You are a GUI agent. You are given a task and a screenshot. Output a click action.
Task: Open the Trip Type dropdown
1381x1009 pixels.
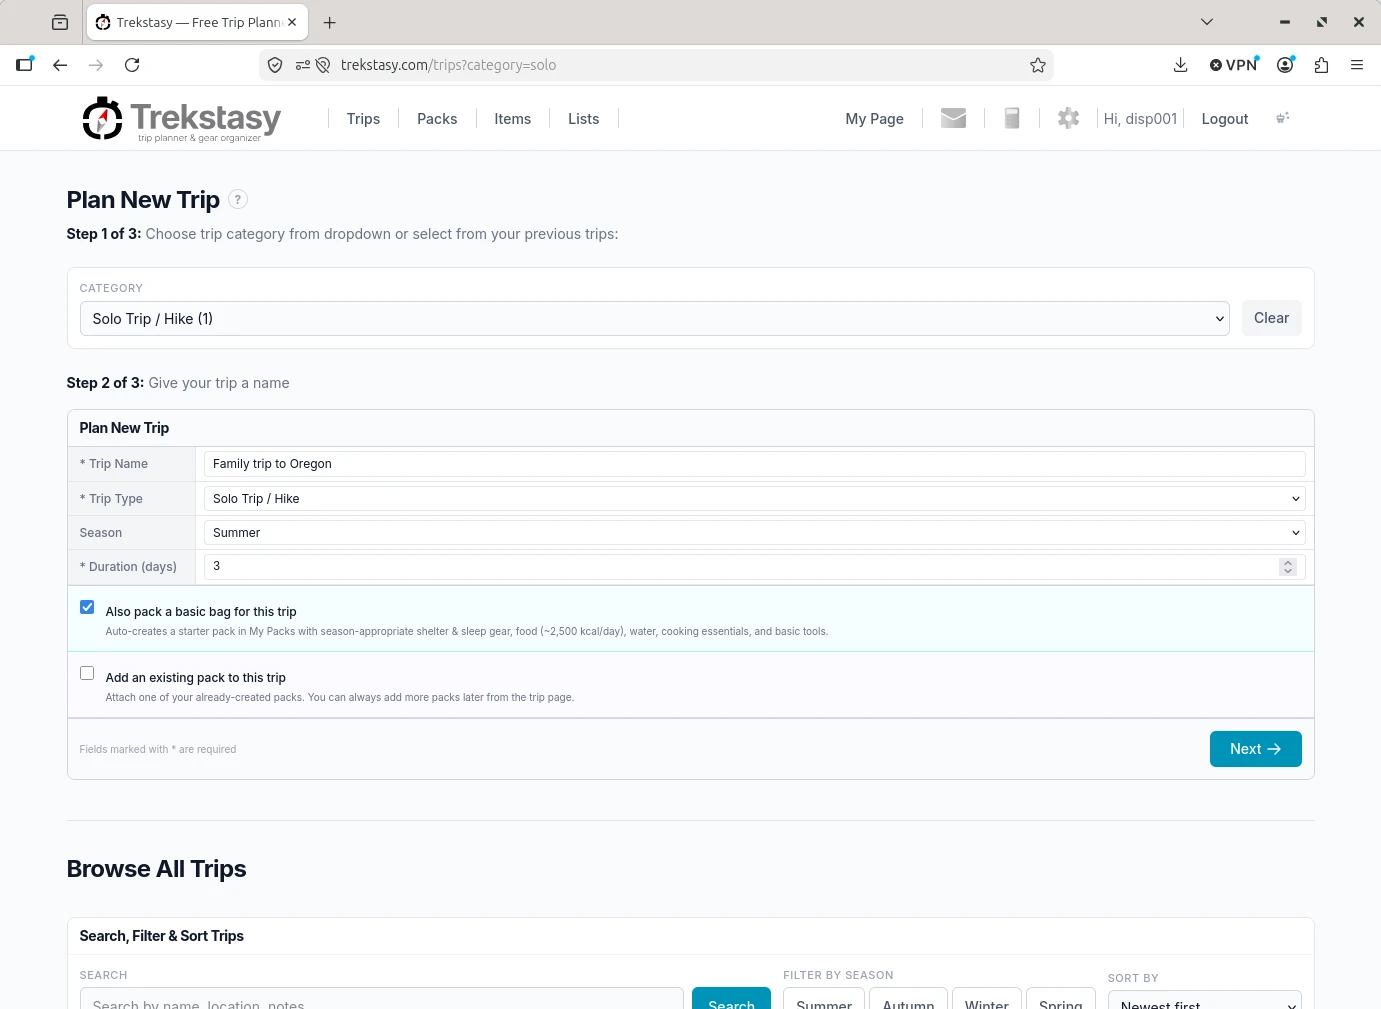pos(755,498)
